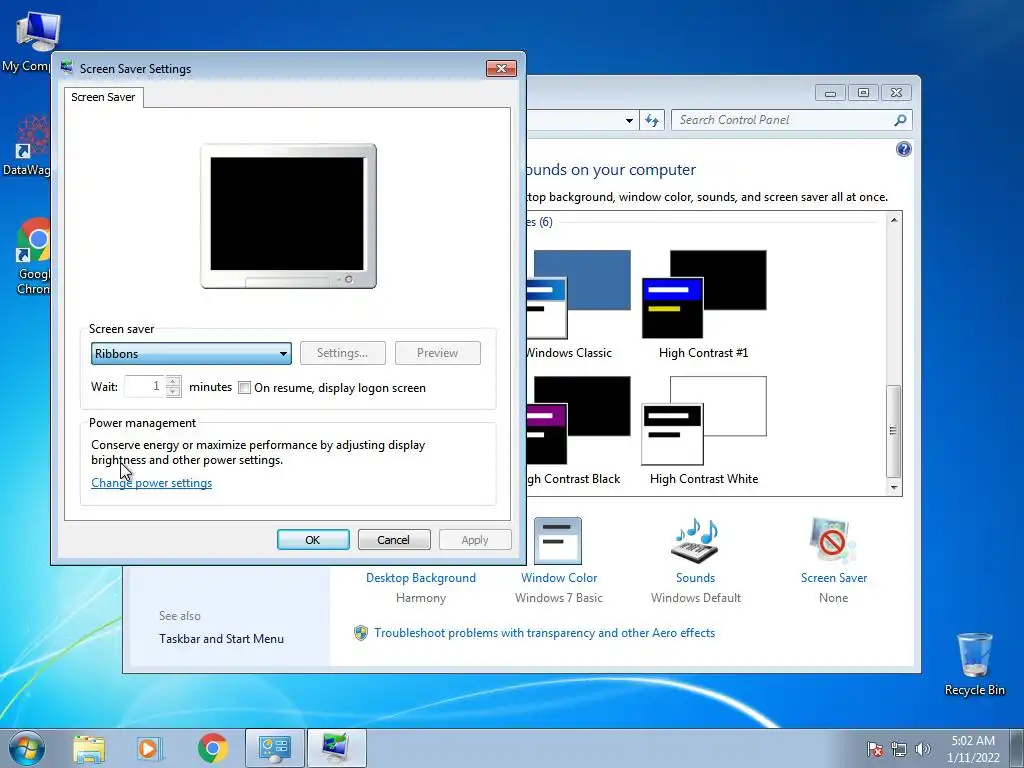Select the Screen Saver tab
Image resolution: width=1024 pixels, height=768 pixels.
[103, 97]
